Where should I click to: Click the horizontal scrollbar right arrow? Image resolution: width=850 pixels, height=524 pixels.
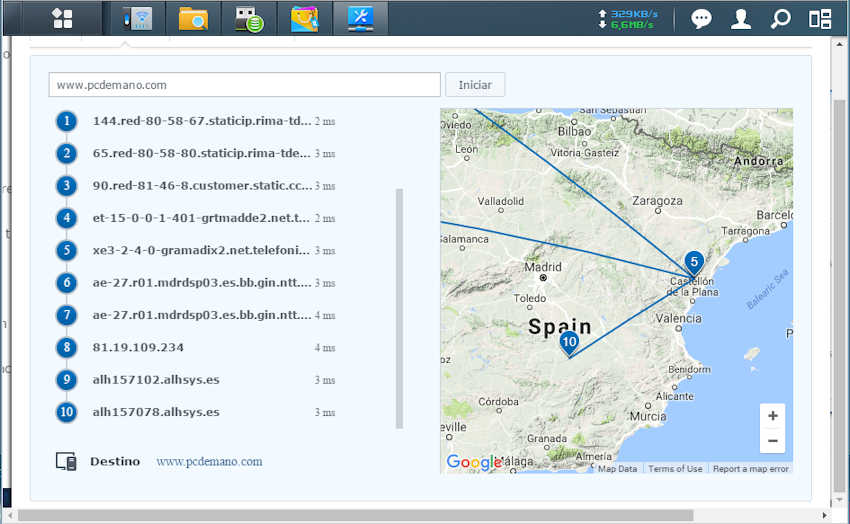(825, 515)
